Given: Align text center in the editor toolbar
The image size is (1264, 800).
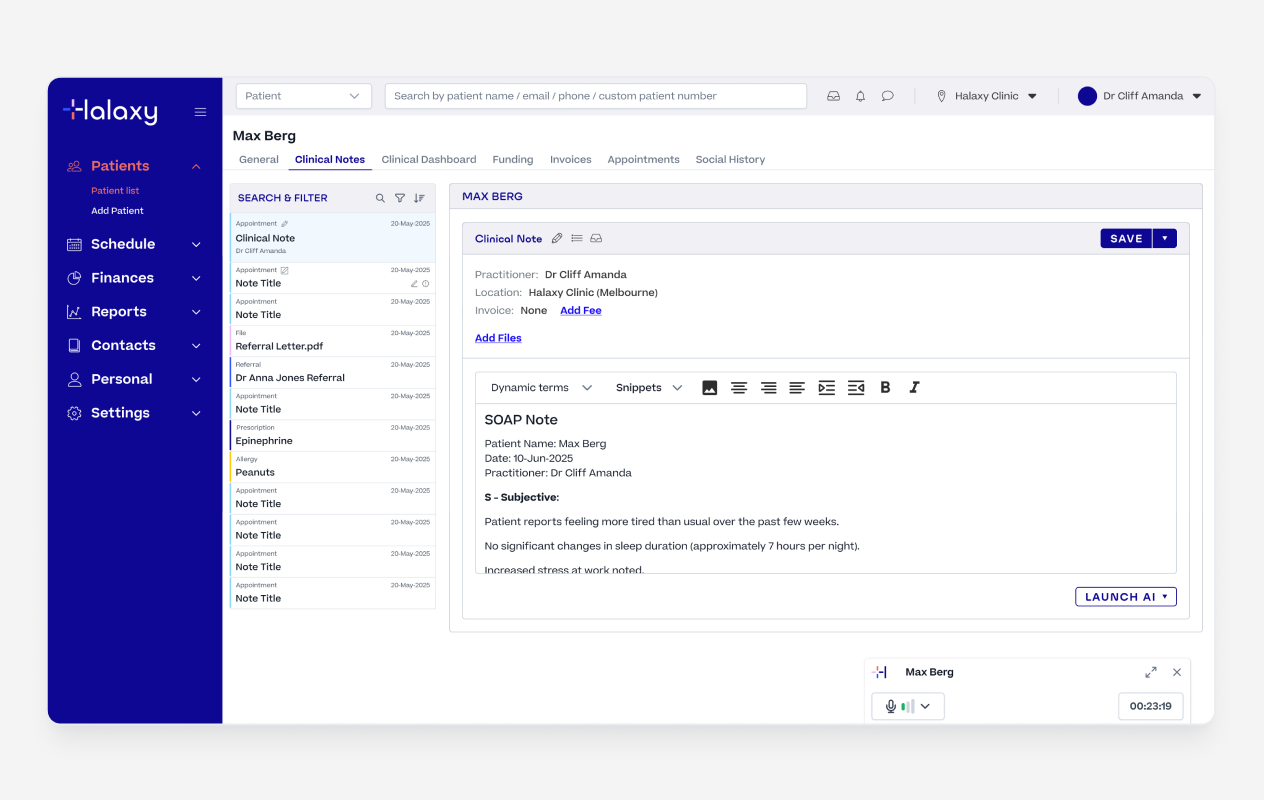Looking at the screenshot, I should (x=739, y=388).
